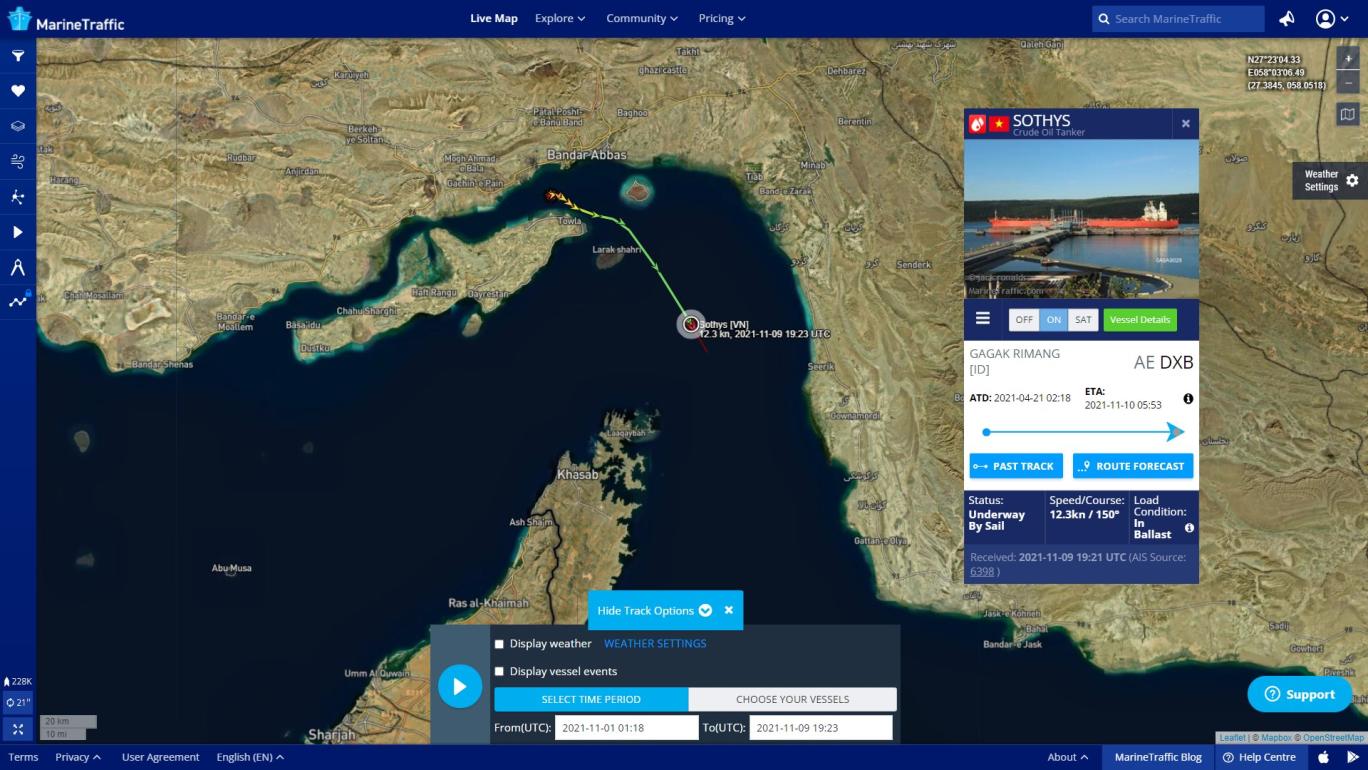Image resolution: width=1368 pixels, height=770 pixels.
Task: Click the fullscreen expand icon bottom-left
Action: [x=18, y=729]
